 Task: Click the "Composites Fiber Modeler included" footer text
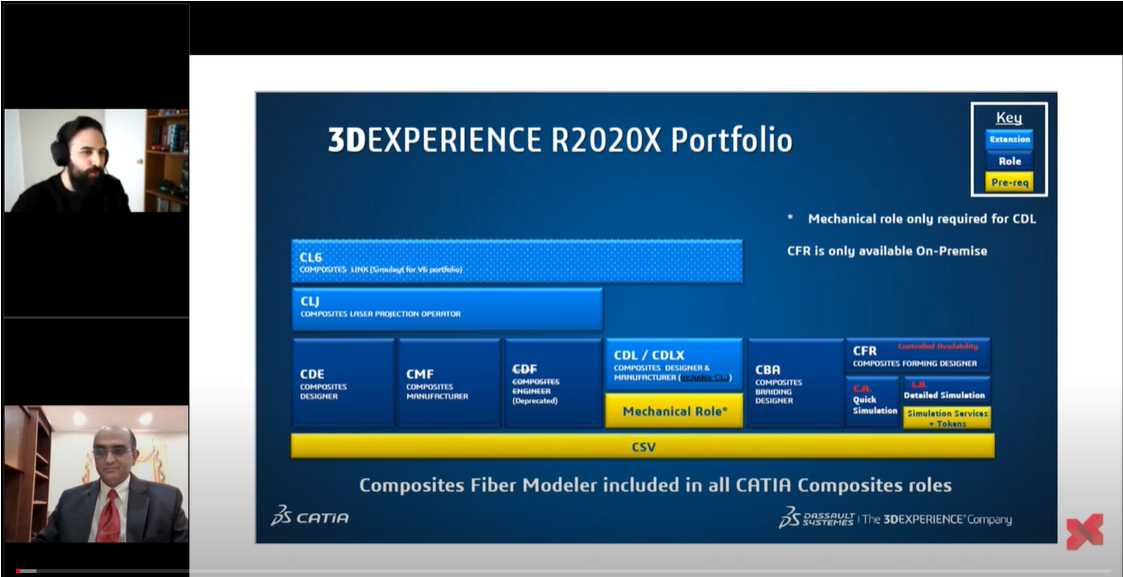[655, 485]
